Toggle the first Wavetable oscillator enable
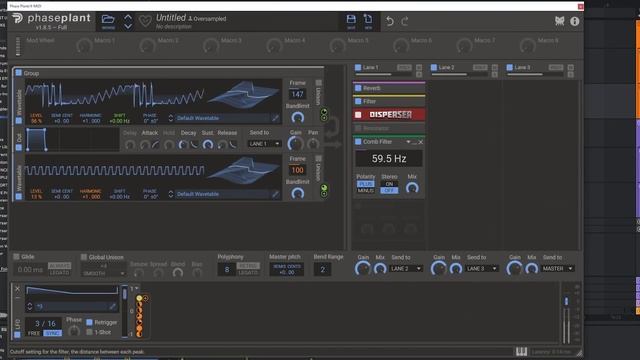Viewport: 640px width, 360px height. [19, 120]
